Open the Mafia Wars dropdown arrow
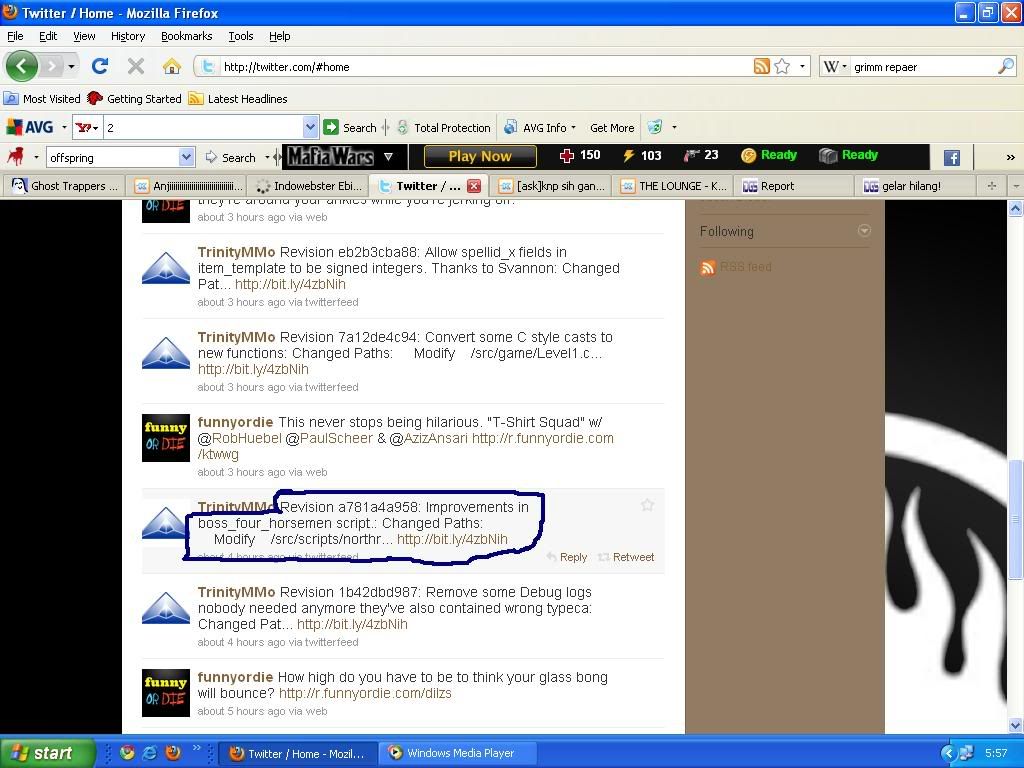The image size is (1024, 768). point(389,157)
